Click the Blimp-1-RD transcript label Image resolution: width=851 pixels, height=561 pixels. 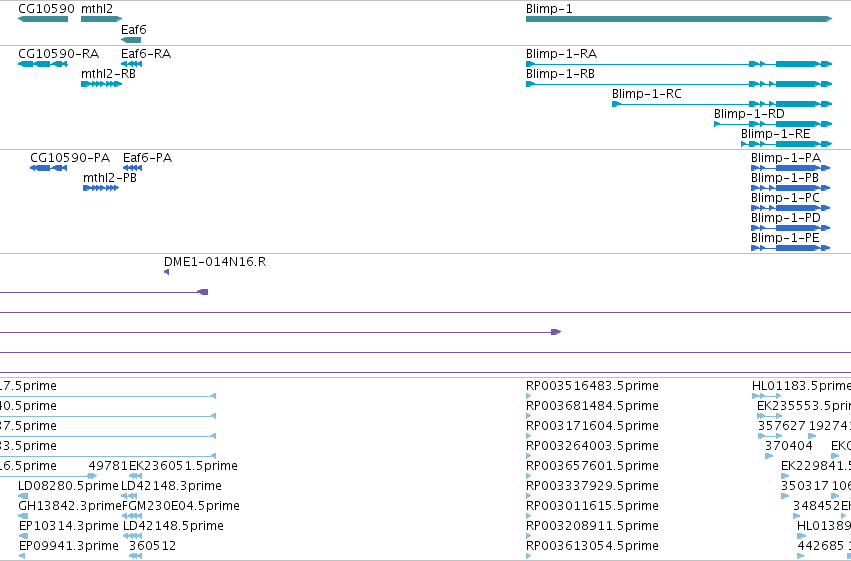click(749, 114)
